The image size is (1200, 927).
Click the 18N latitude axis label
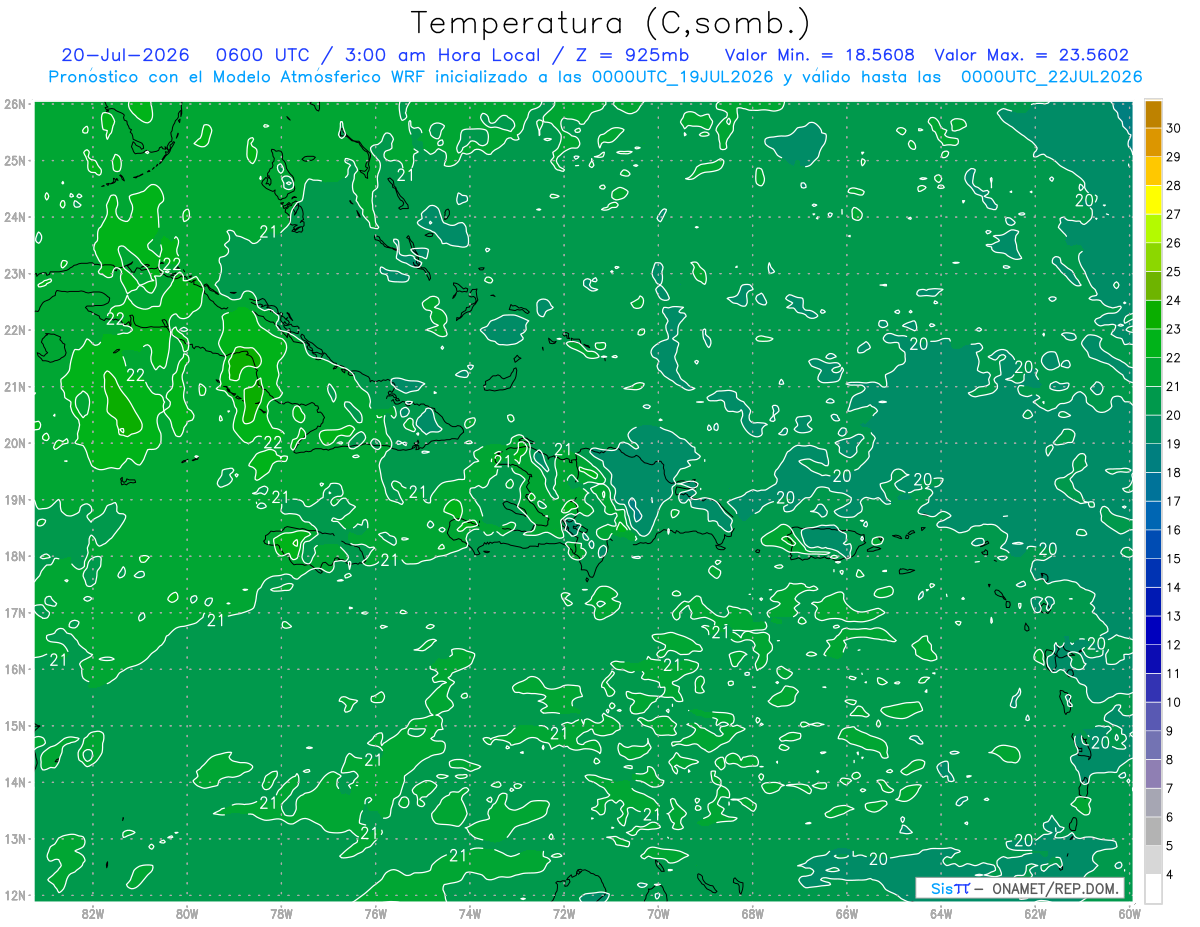[15, 556]
